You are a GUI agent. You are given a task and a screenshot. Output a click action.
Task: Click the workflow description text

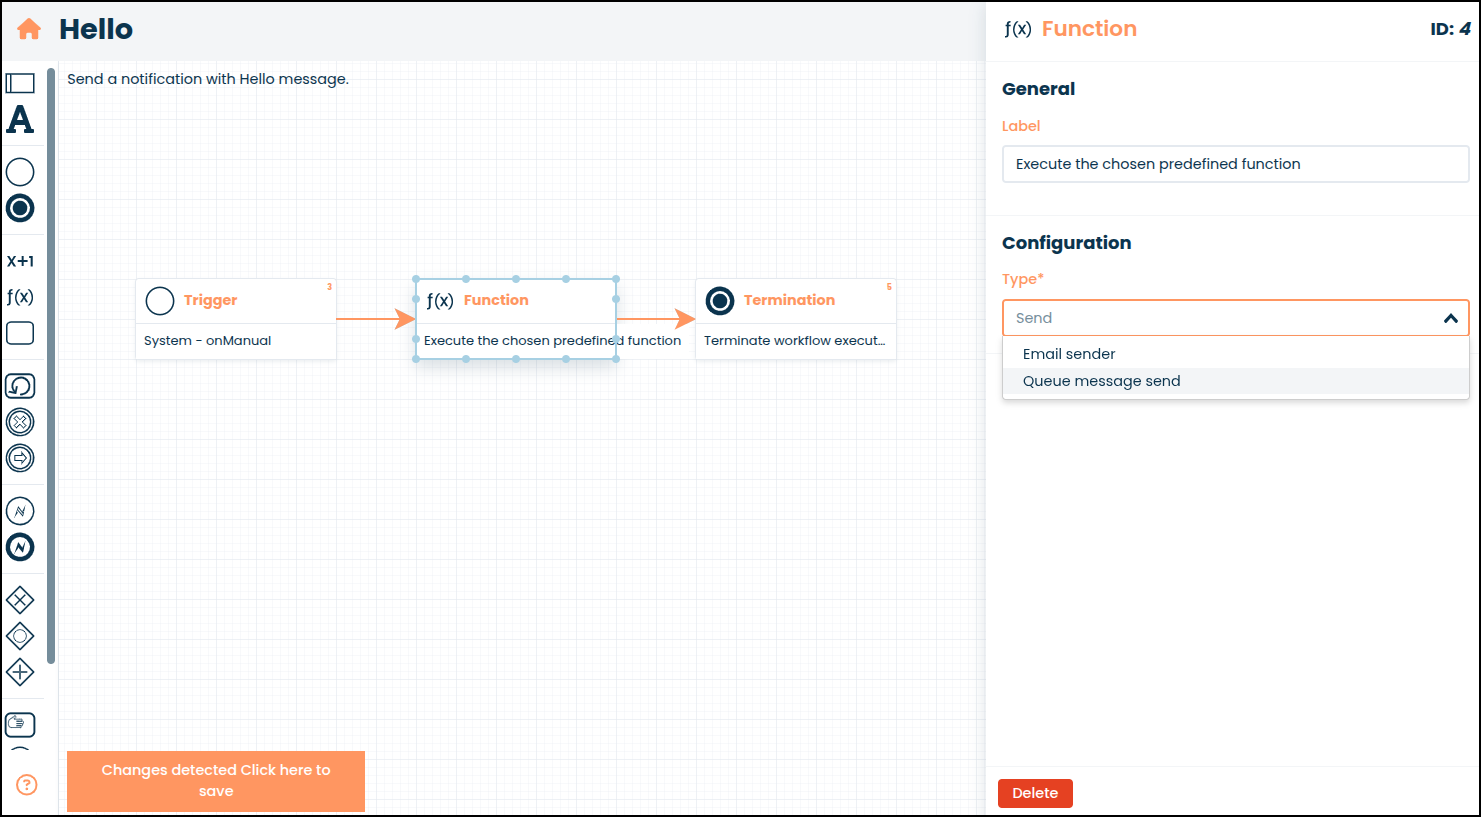click(x=208, y=79)
